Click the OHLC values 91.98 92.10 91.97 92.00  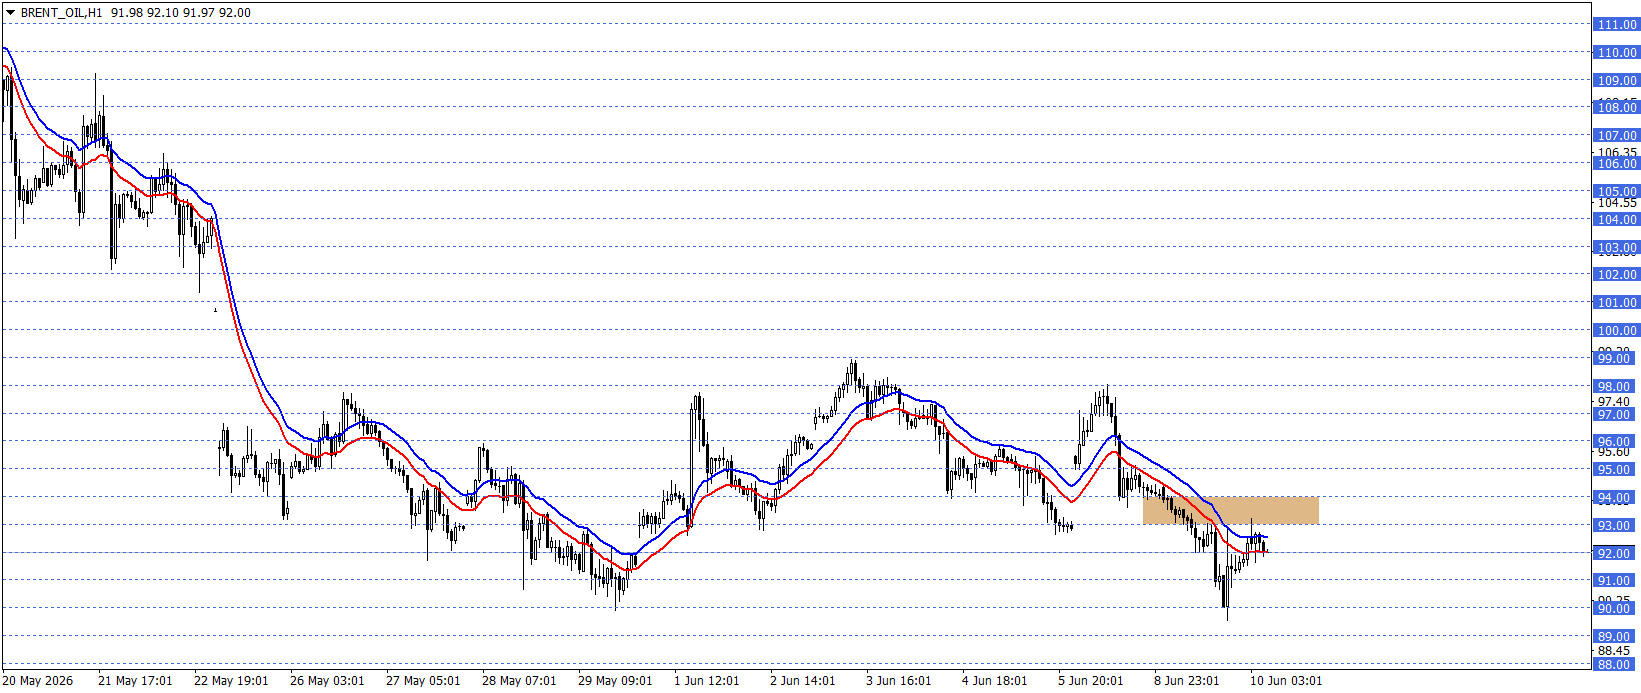click(181, 13)
